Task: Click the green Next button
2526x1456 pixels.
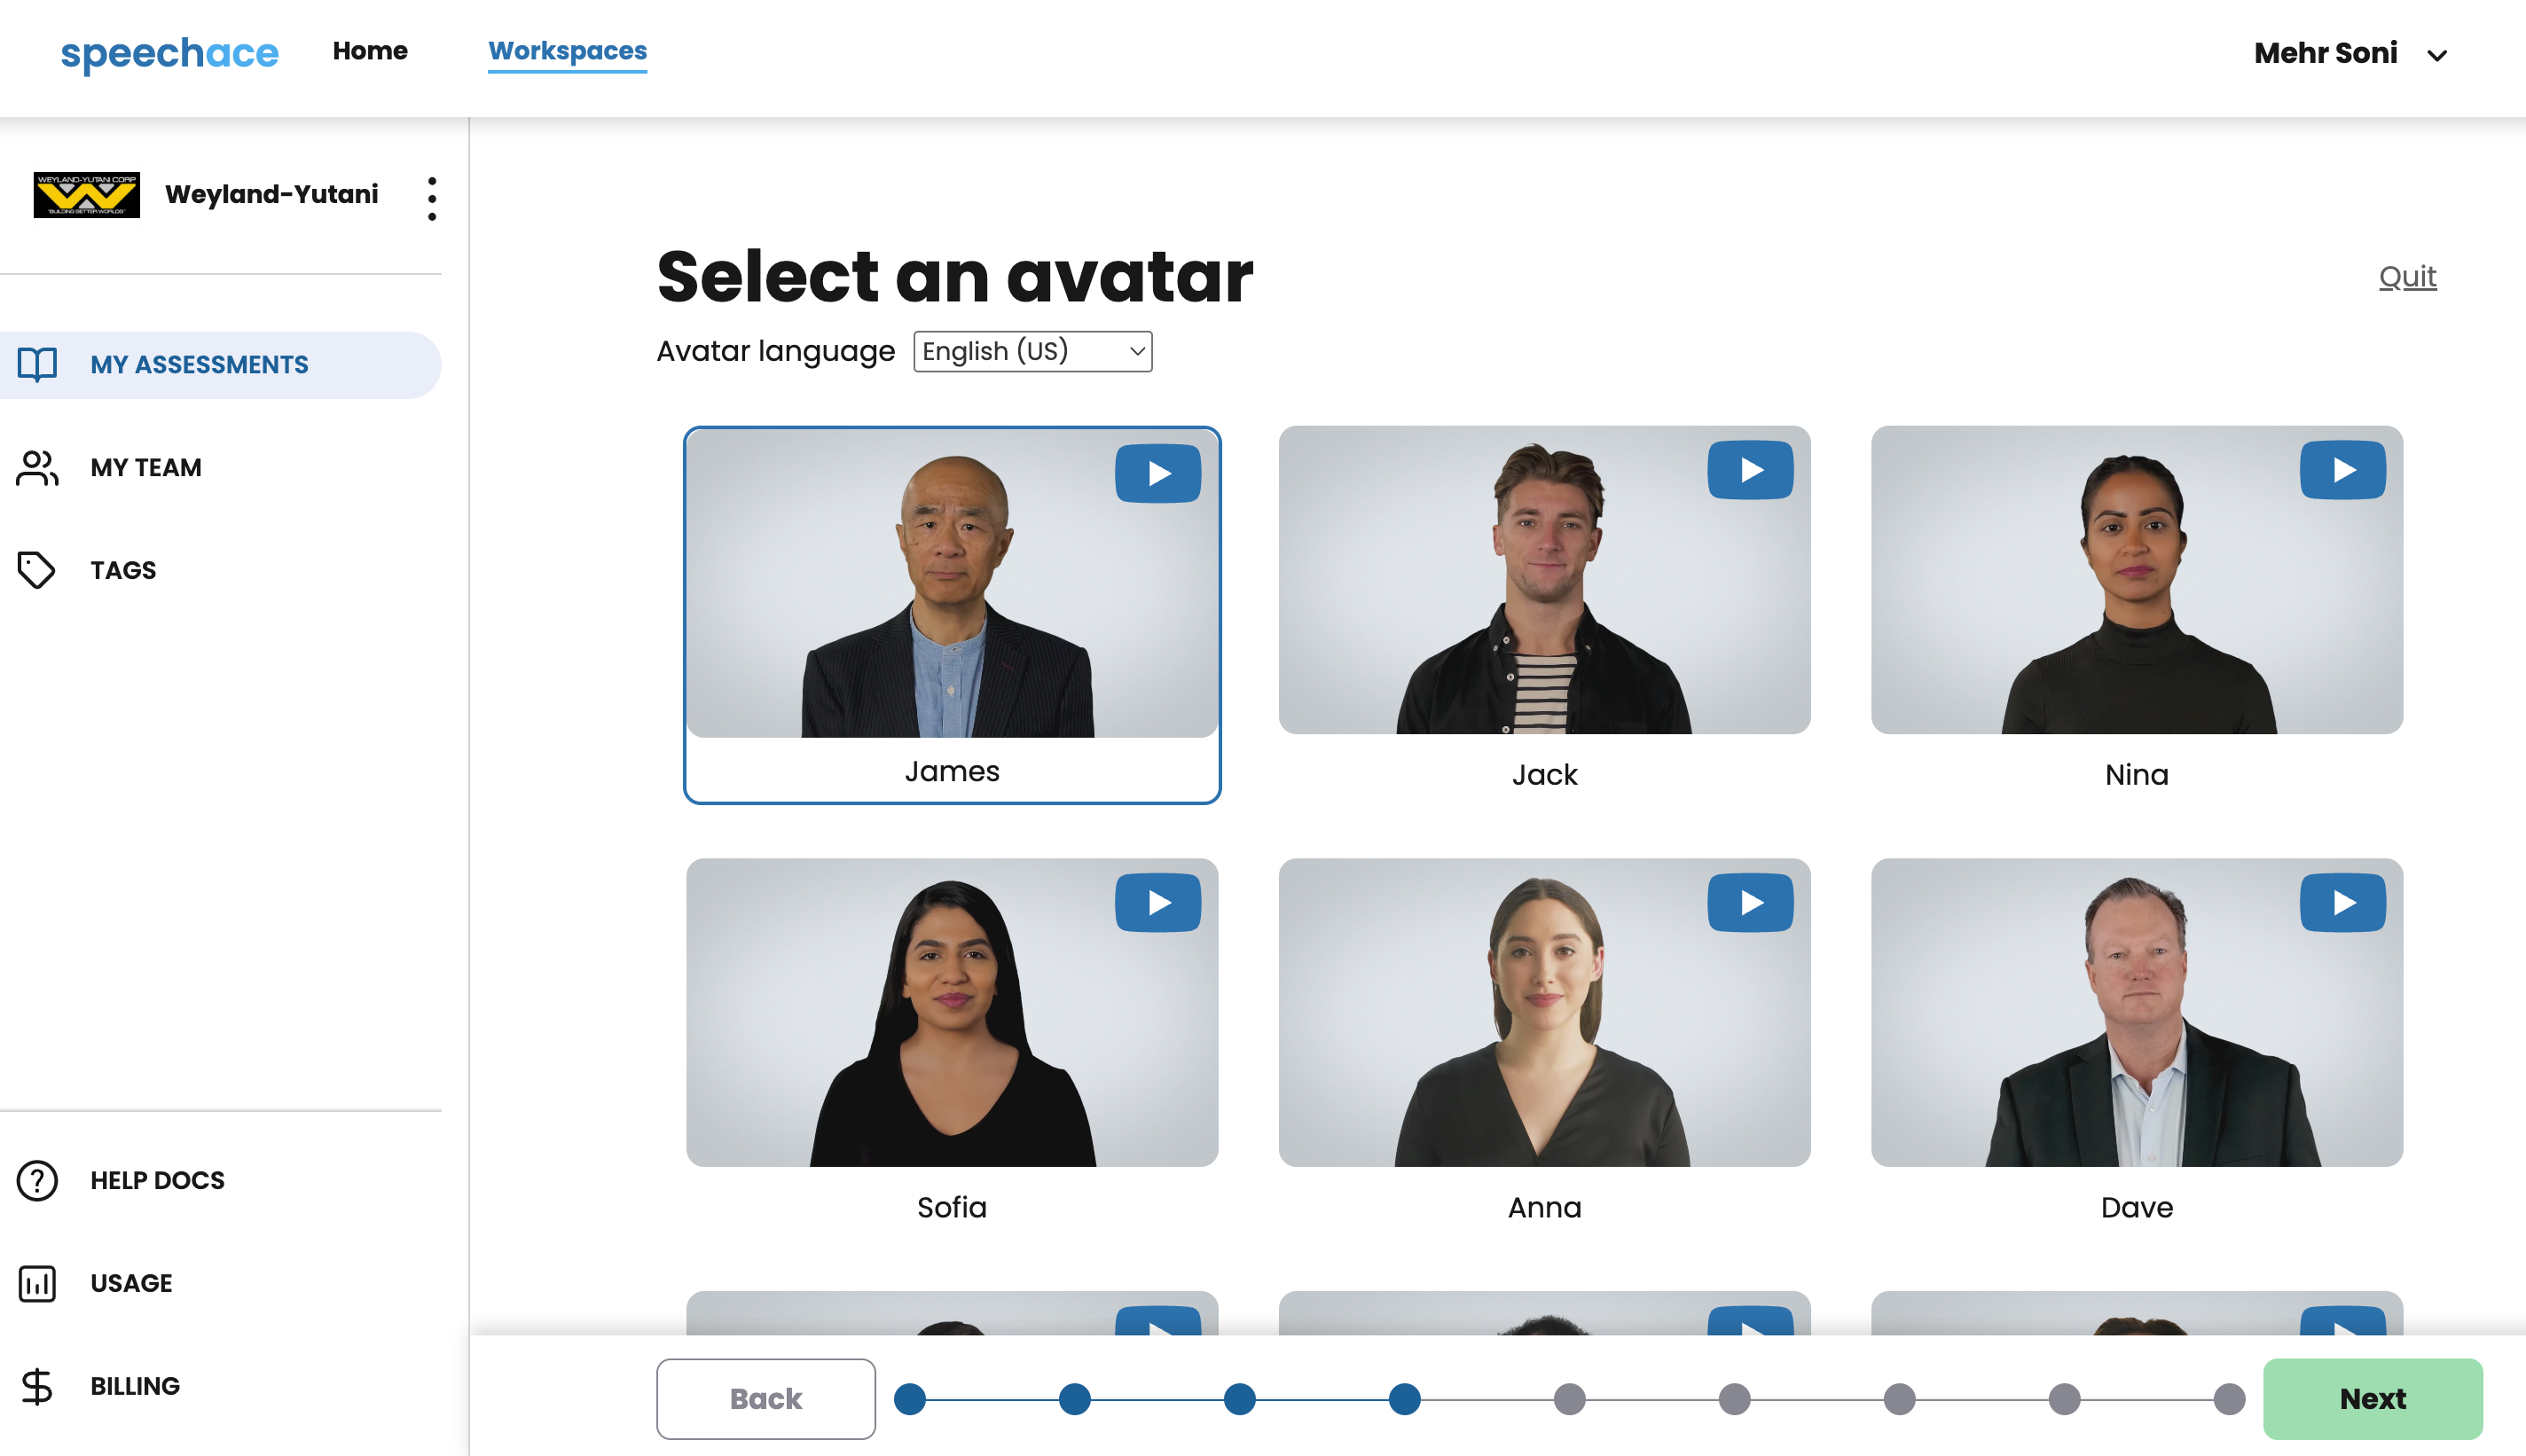Action: click(2372, 1398)
